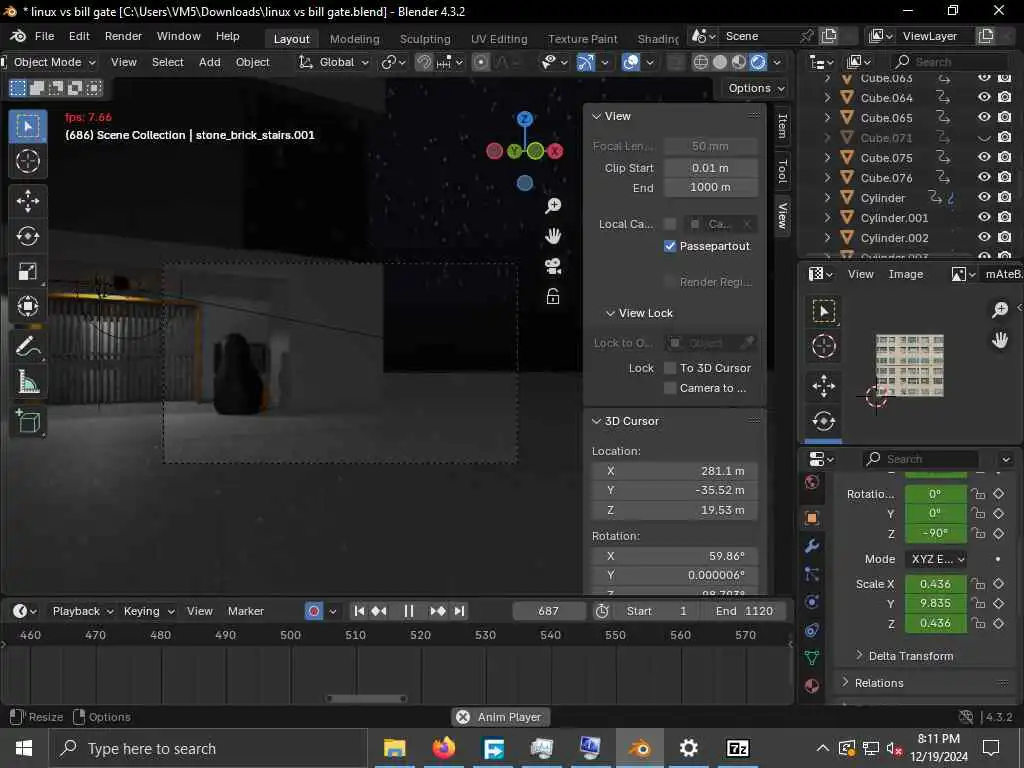Click the Image Editor pan hand icon
1024x768 pixels.
tap(1000, 340)
